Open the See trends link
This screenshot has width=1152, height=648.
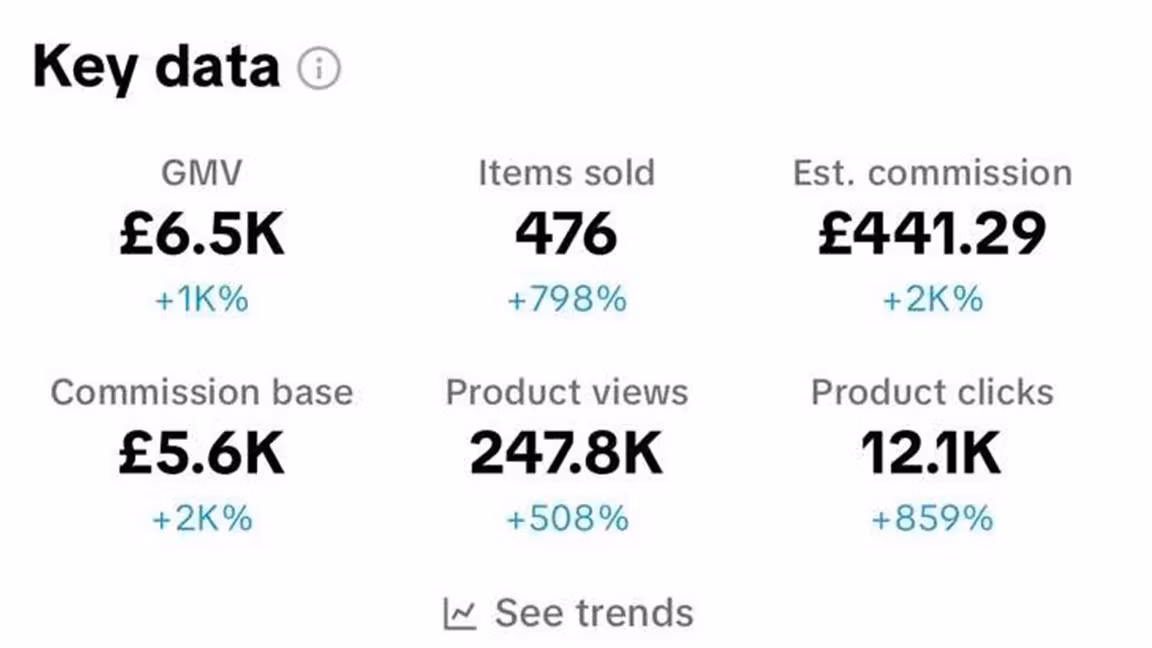click(593, 612)
